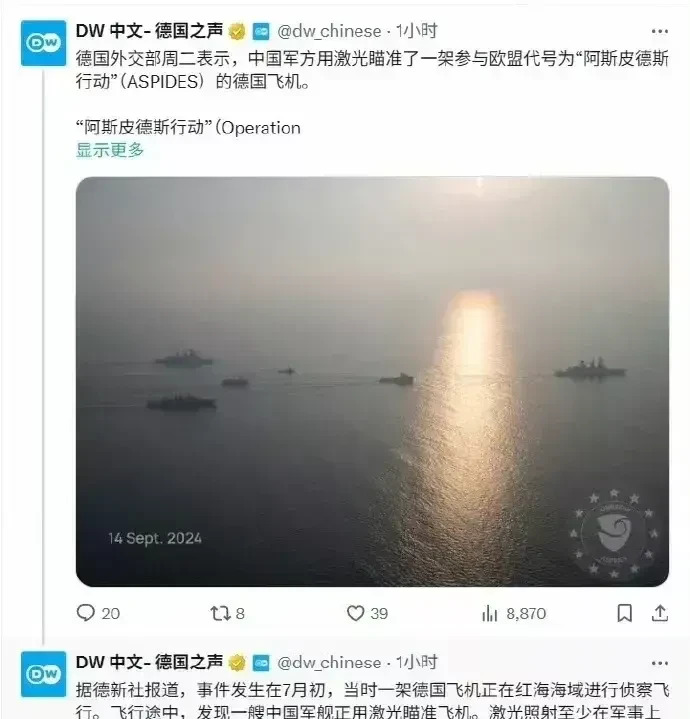Open DW avatar on the second tweet

(44, 674)
